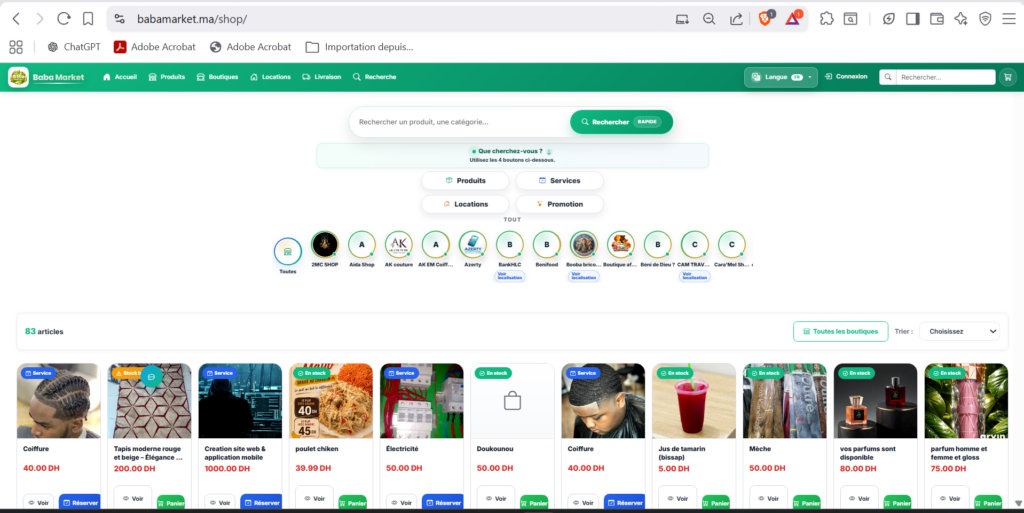Select the Toutes shops circle icon
Viewport: 1024px width, 513px height.
point(287,251)
